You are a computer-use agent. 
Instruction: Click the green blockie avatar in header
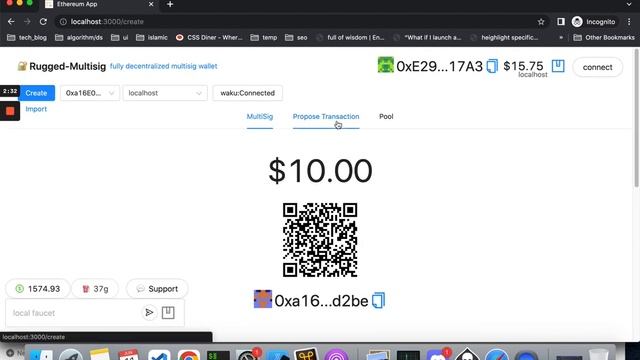point(385,65)
